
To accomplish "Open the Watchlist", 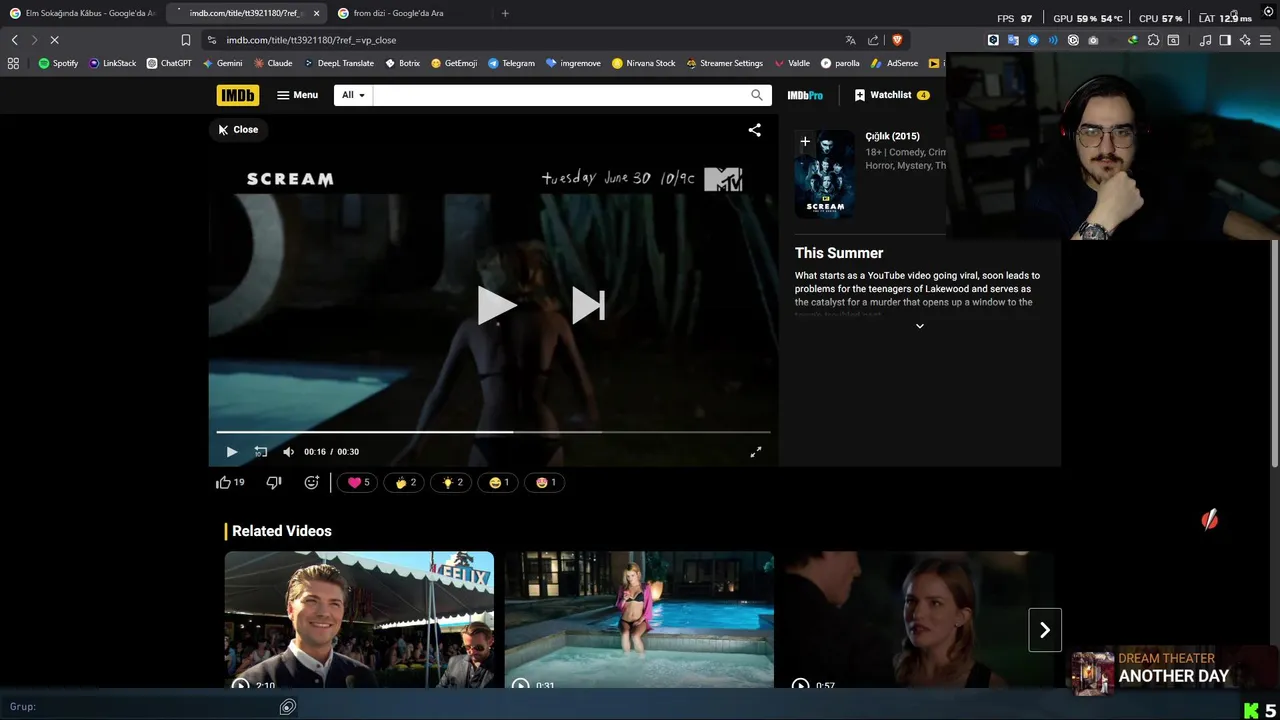I will (x=892, y=95).
